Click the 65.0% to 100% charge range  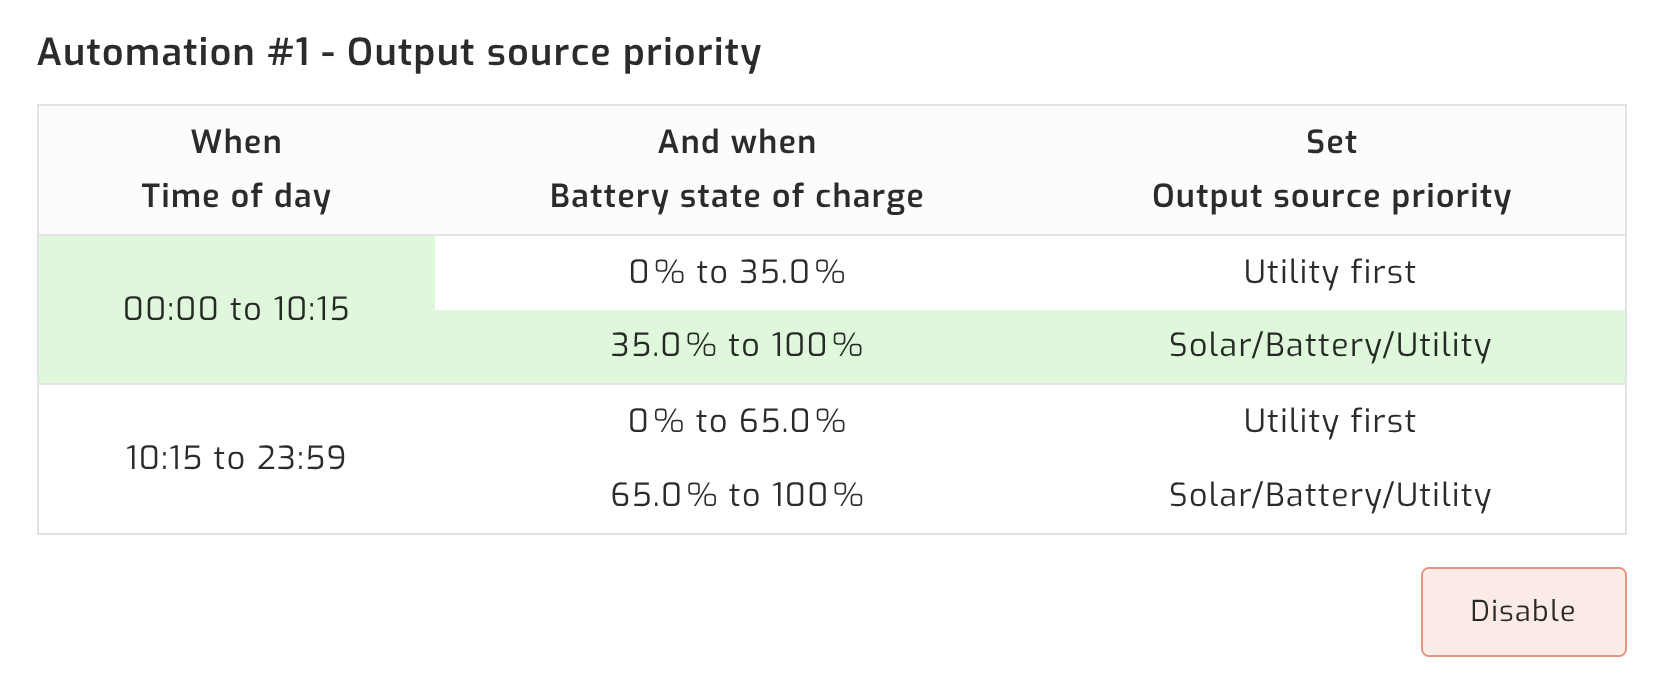coord(737,494)
